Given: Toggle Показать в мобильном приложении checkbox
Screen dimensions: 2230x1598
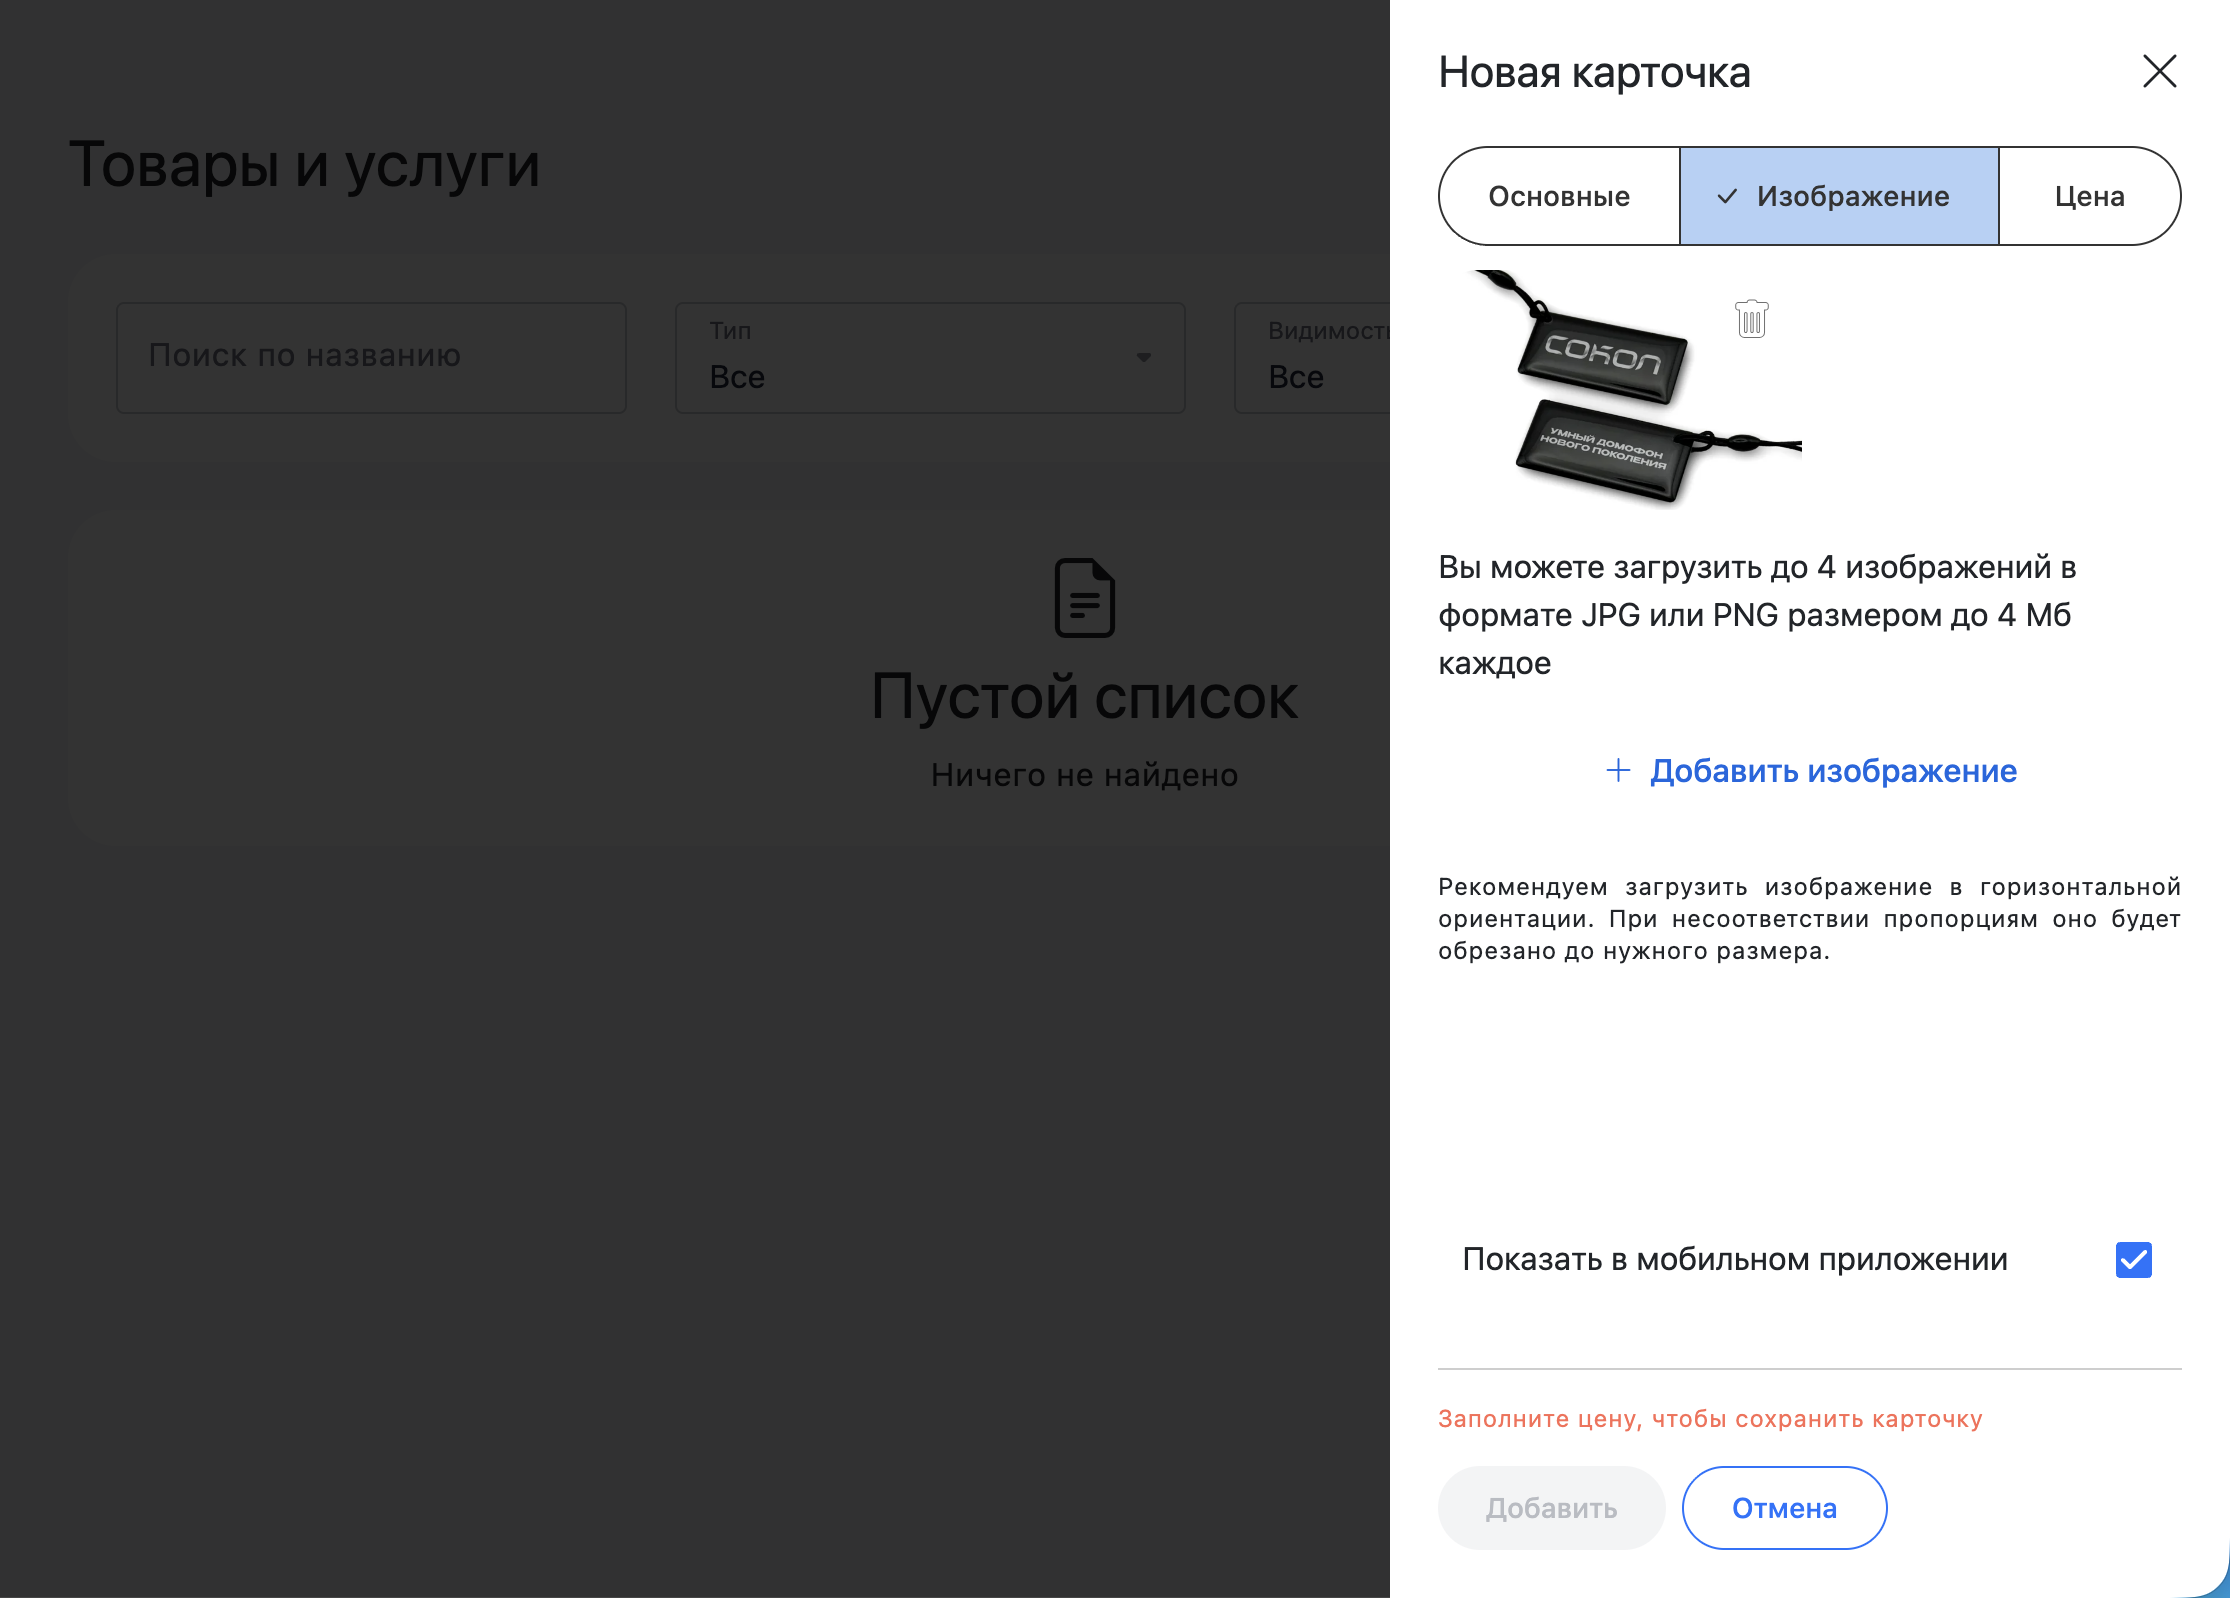Looking at the screenshot, I should coord(2133,1259).
